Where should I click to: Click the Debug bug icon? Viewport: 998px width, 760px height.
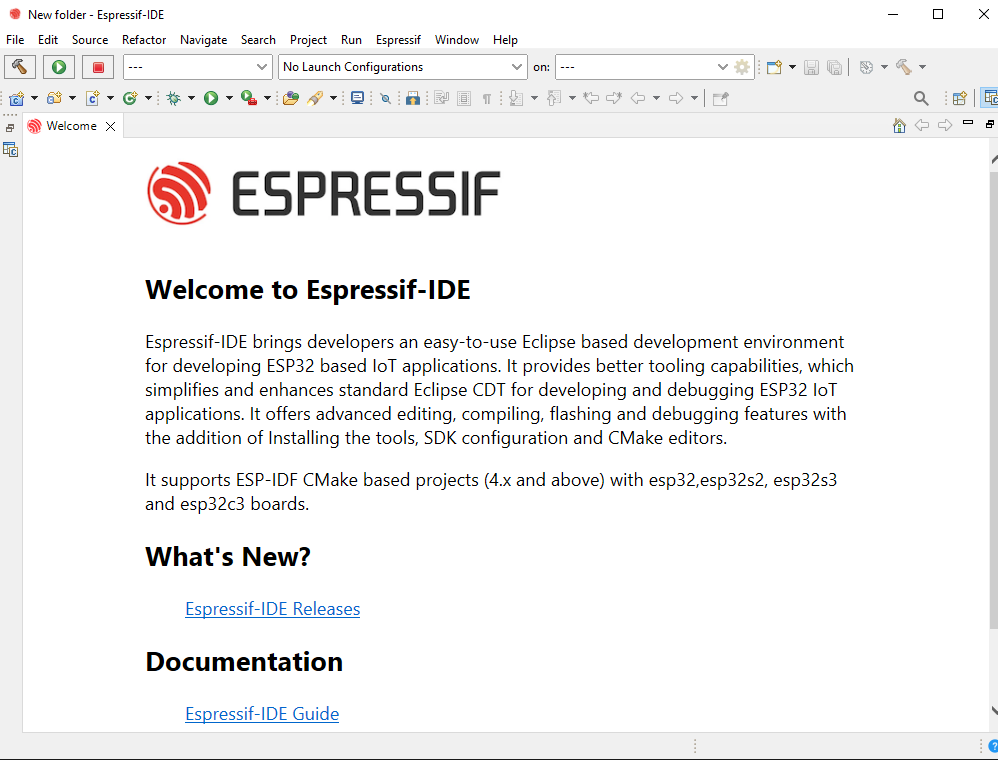(173, 98)
